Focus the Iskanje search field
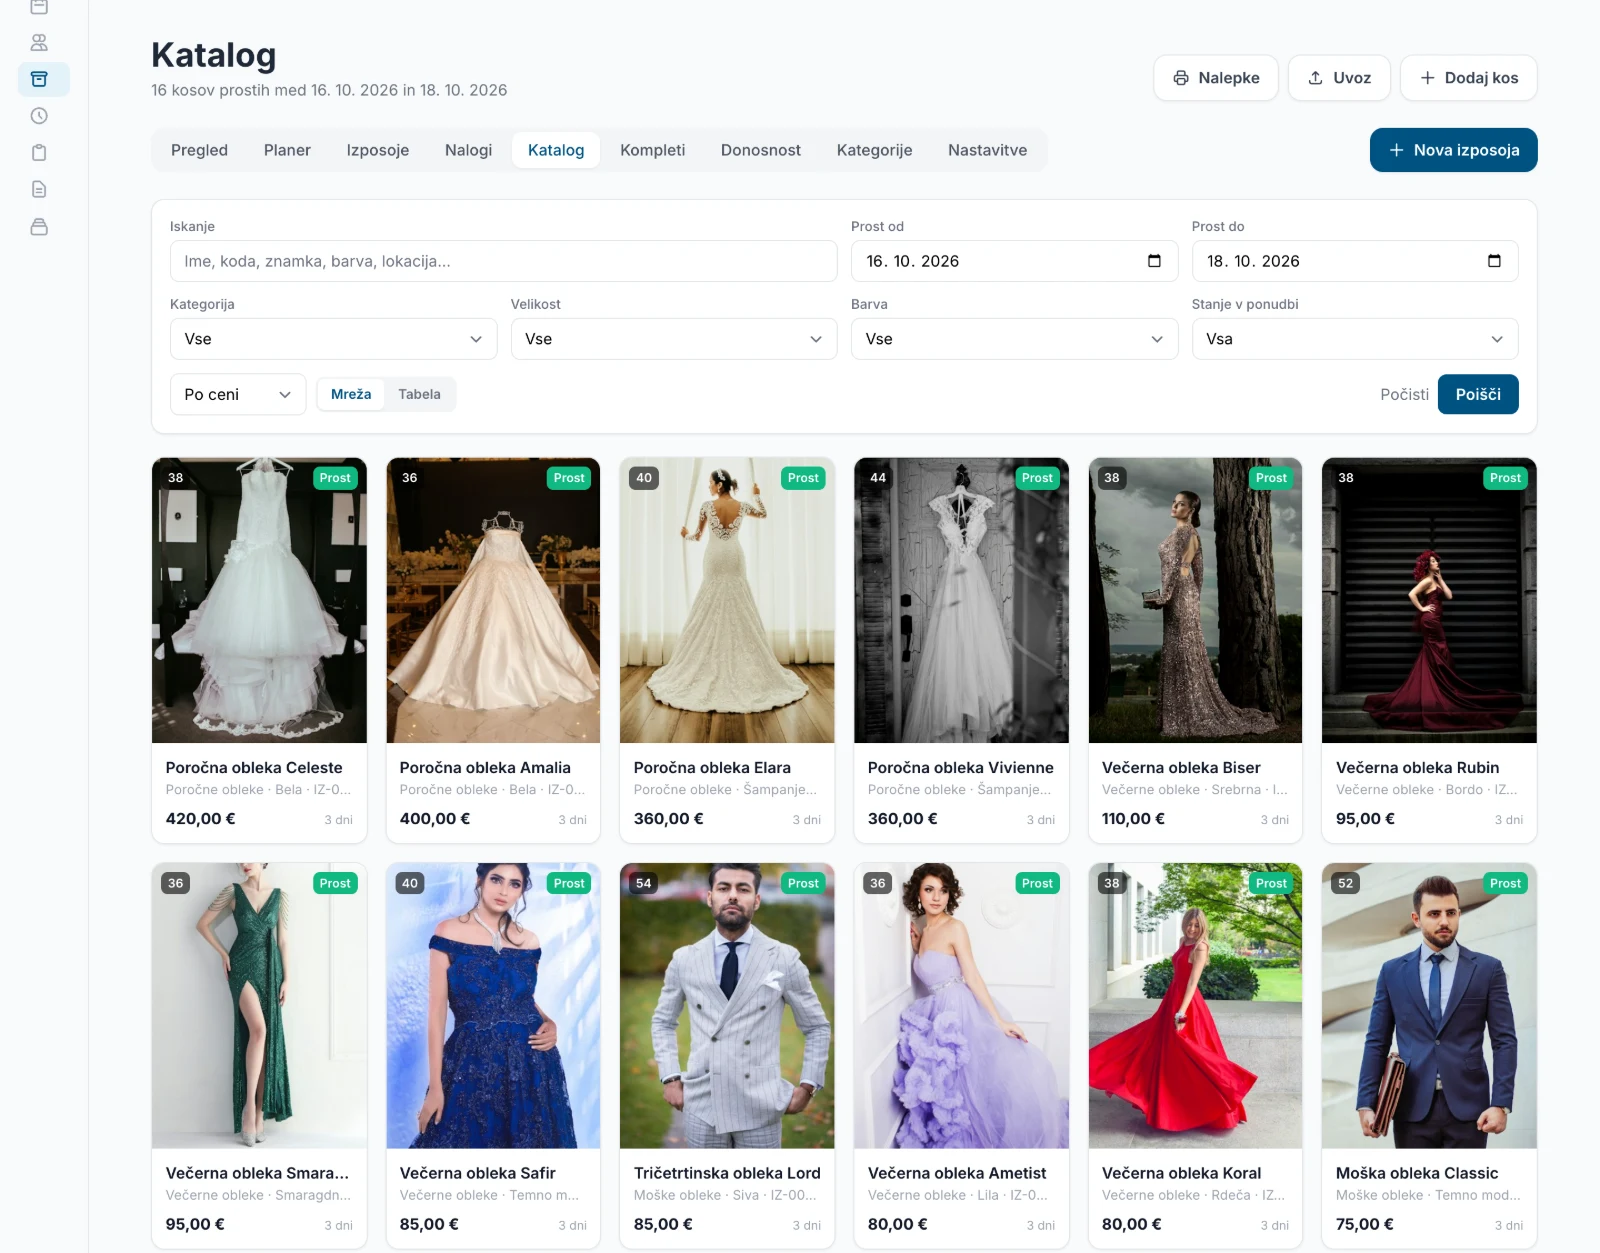The width and height of the screenshot is (1600, 1253). (504, 261)
